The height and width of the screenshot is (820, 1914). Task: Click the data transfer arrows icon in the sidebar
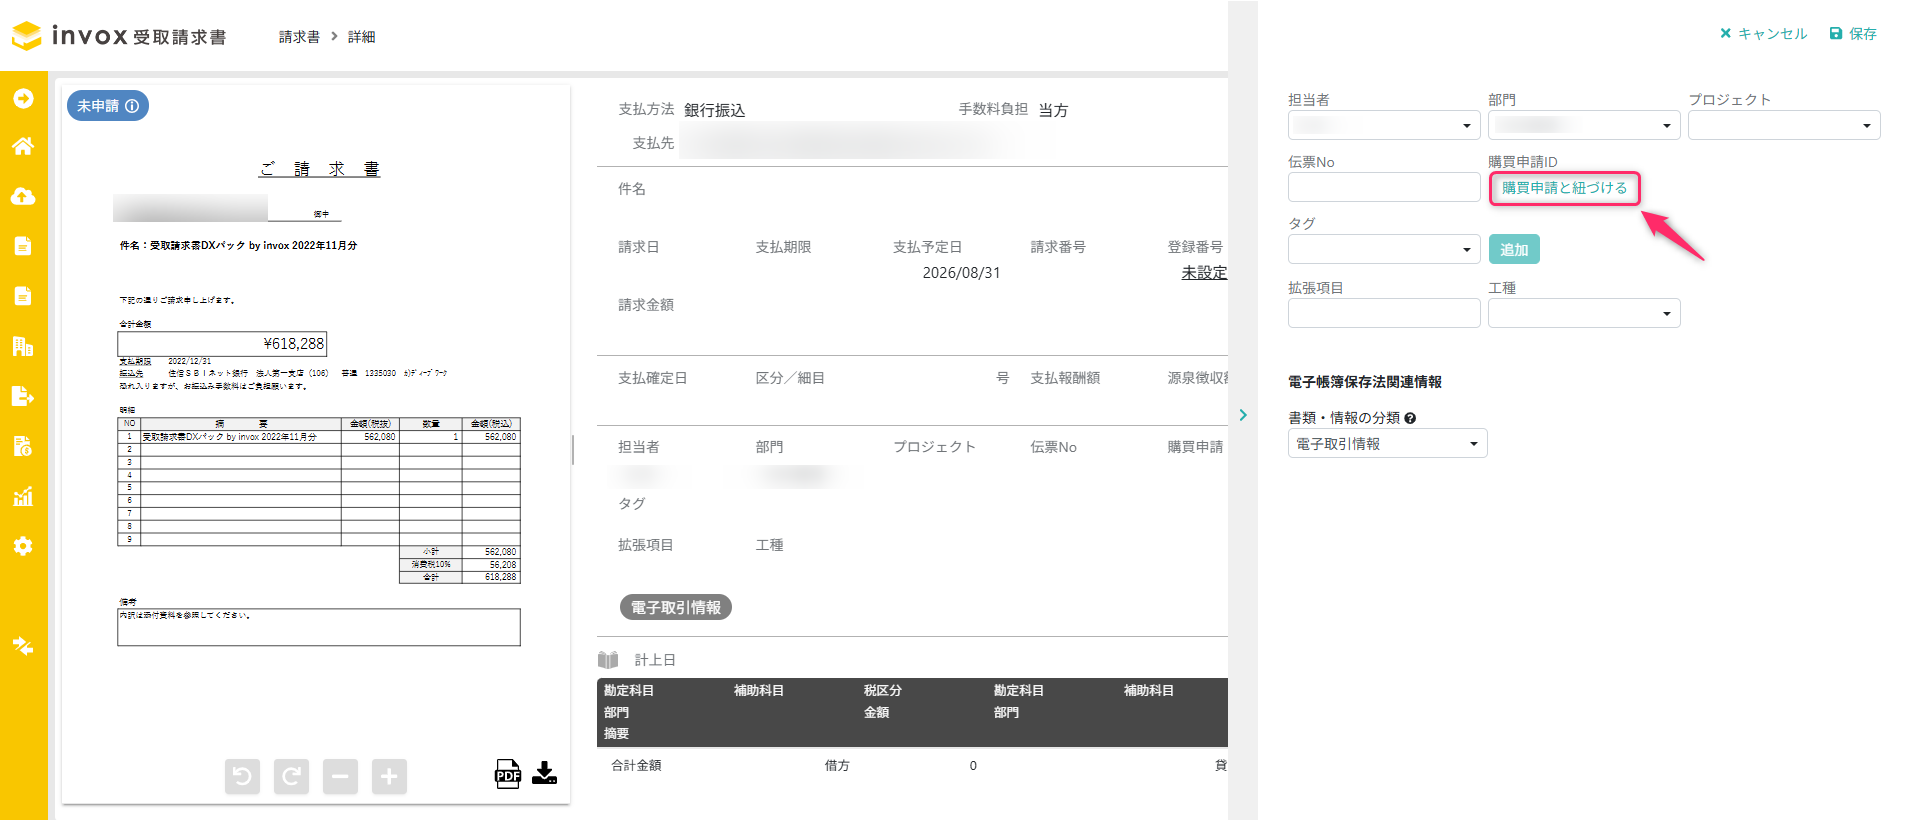(23, 646)
